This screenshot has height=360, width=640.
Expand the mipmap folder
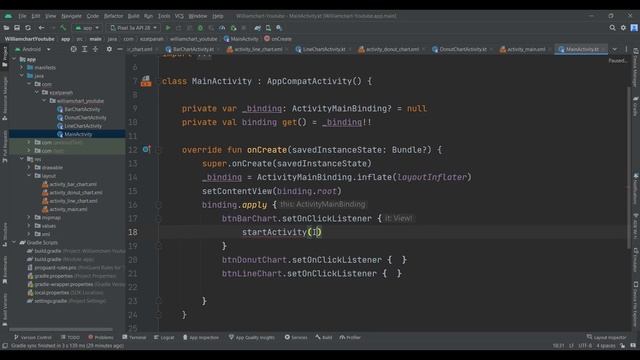tap(29, 218)
